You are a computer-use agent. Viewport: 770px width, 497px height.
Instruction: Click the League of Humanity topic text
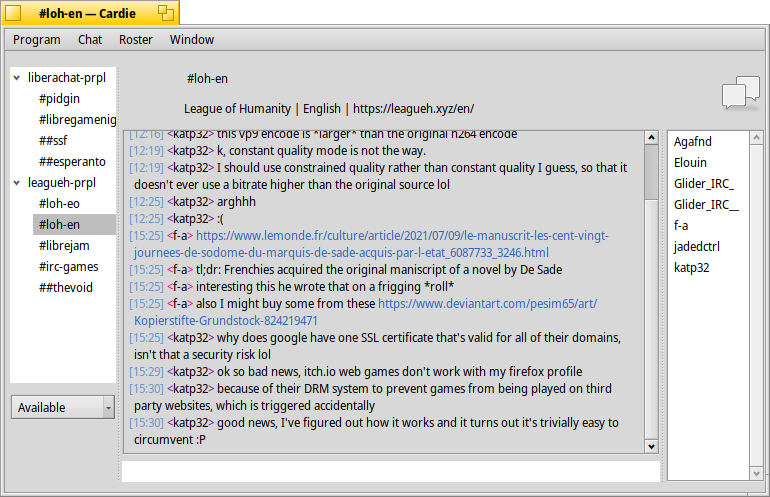329,109
